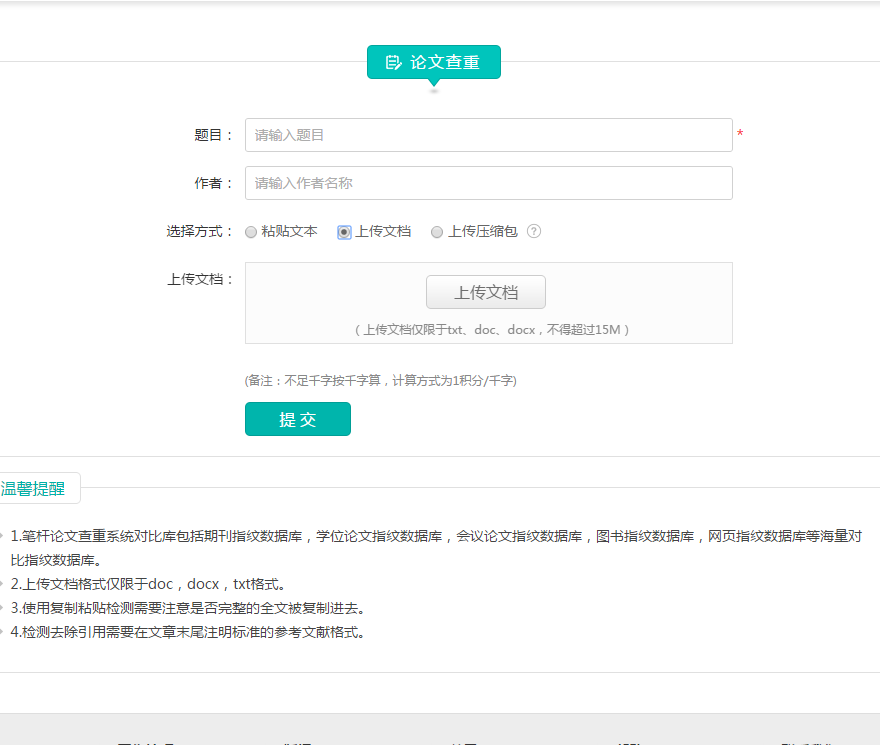Screen dimensions: 880x745
Task: Submit the form with 提交 button
Action: tap(298, 419)
